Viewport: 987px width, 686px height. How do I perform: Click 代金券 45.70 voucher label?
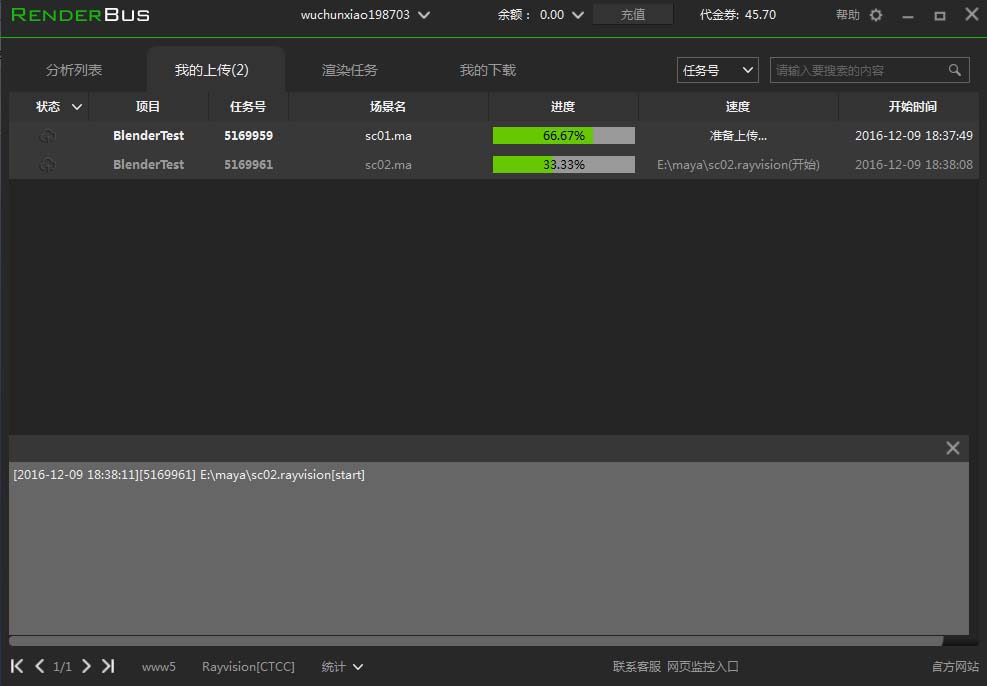coord(738,14)
